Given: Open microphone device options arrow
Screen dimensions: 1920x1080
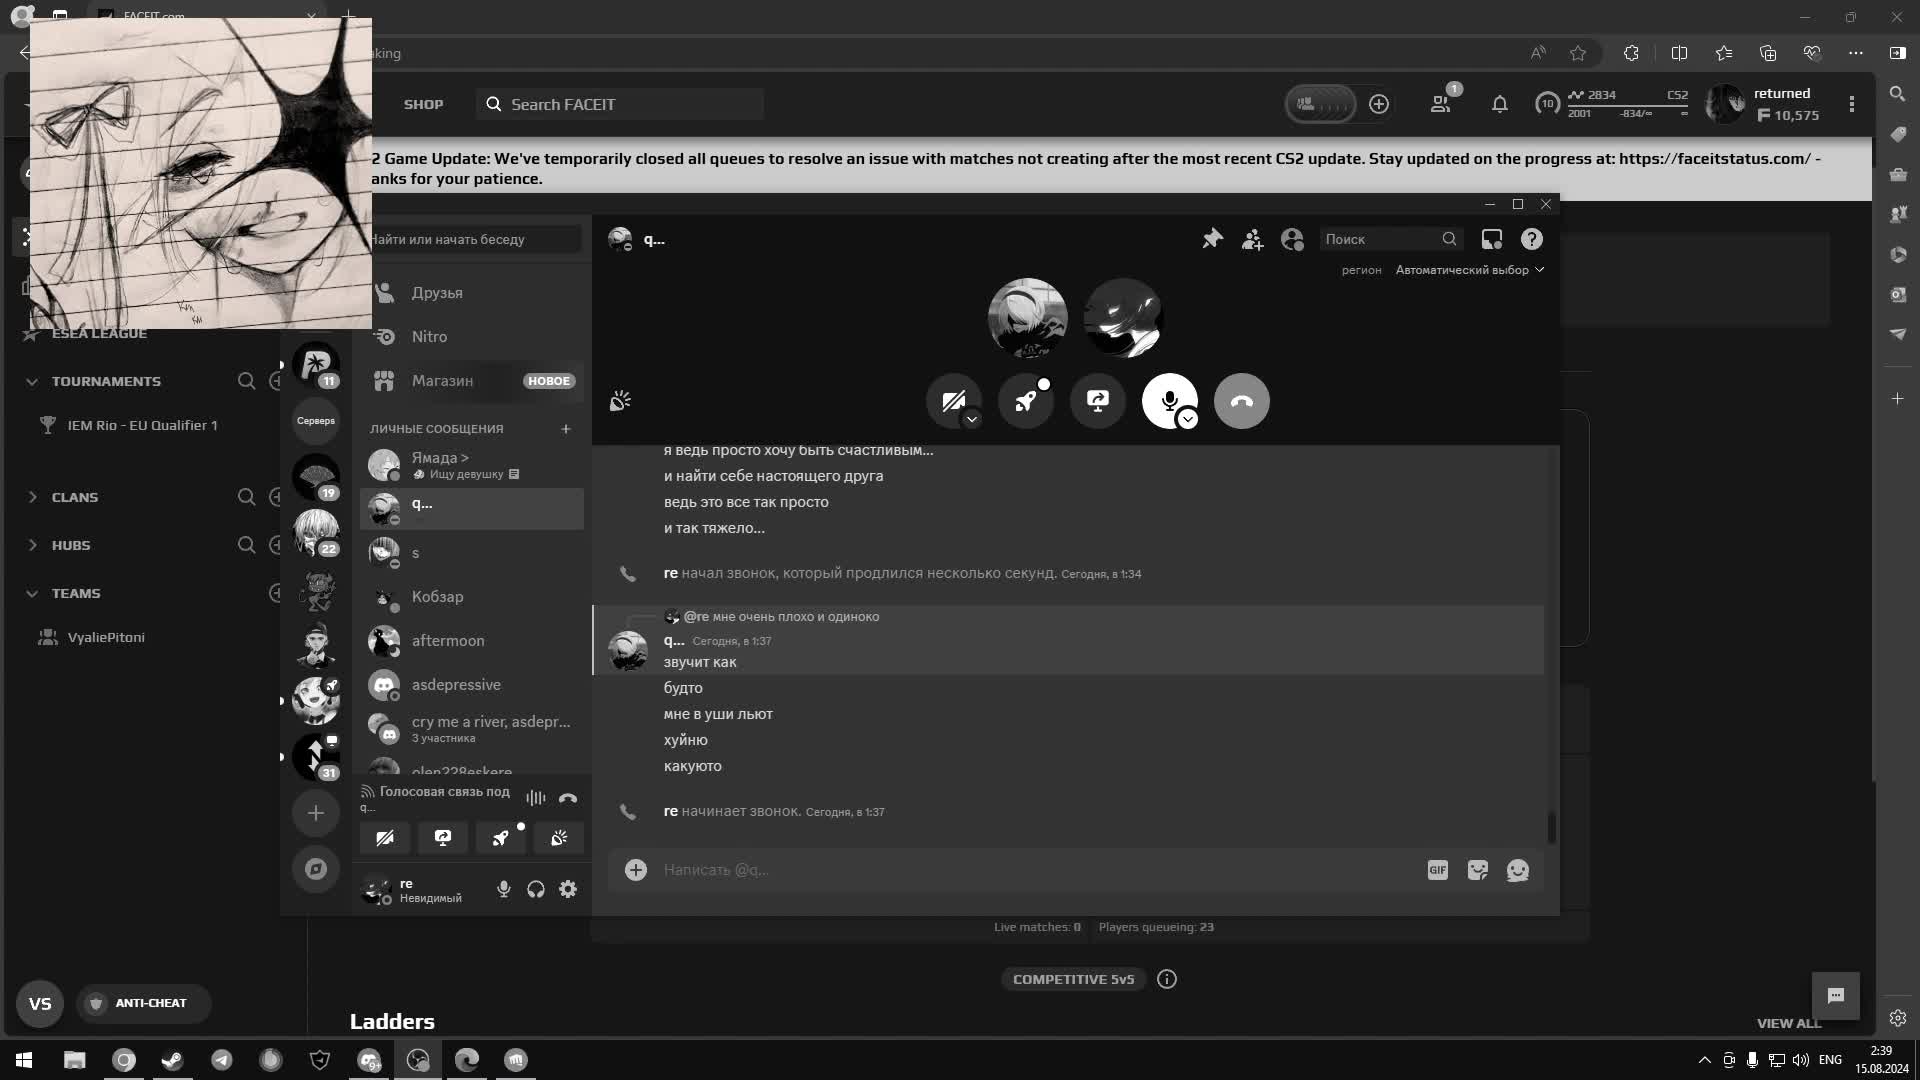Looking at the screenshot, I should click(1188, 420).
